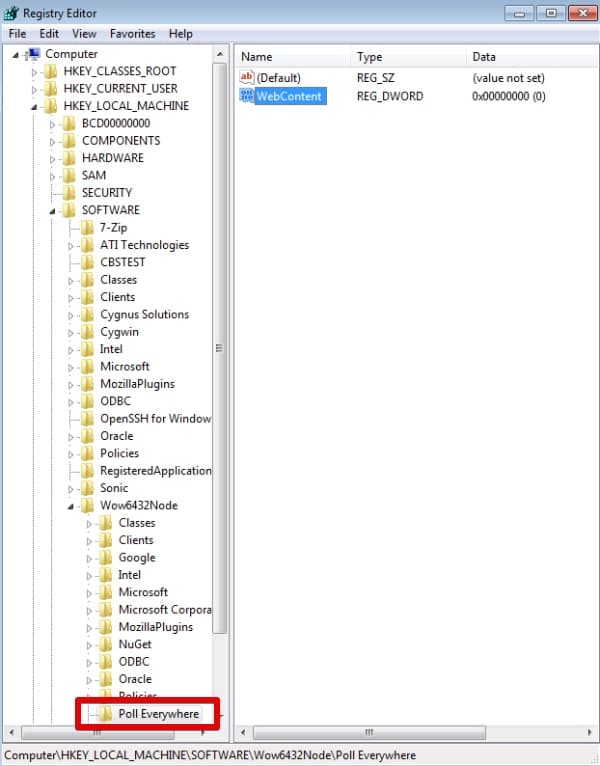Click the Computer icon in tree root

pos(33,54)
